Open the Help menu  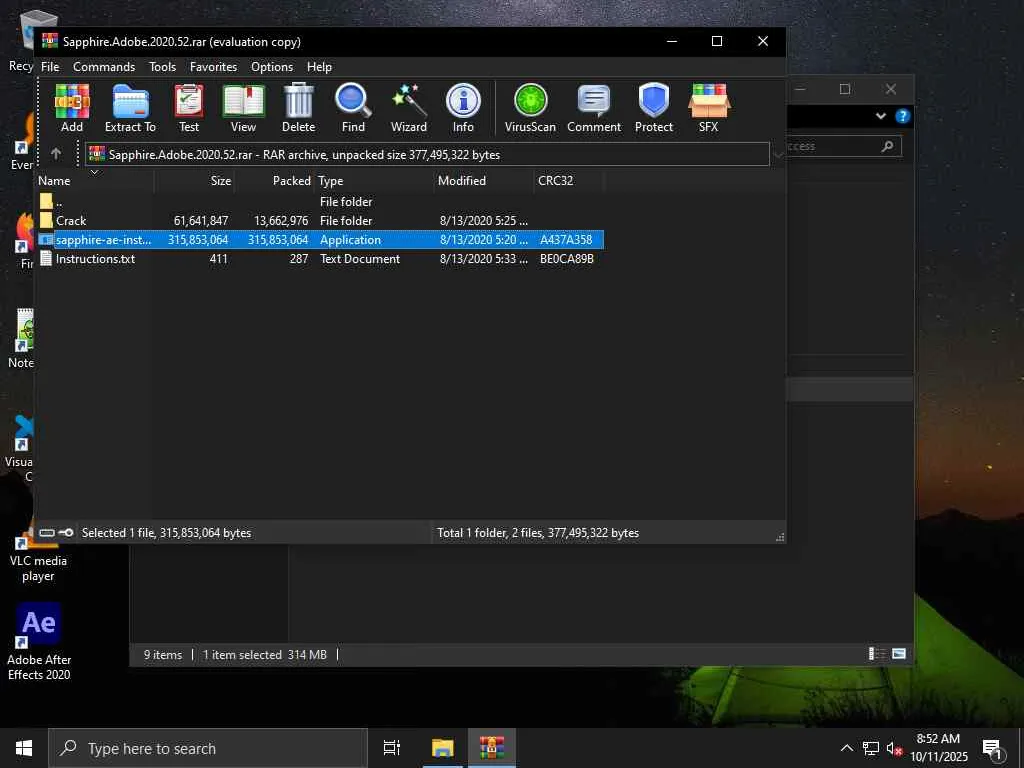point(319,67)
